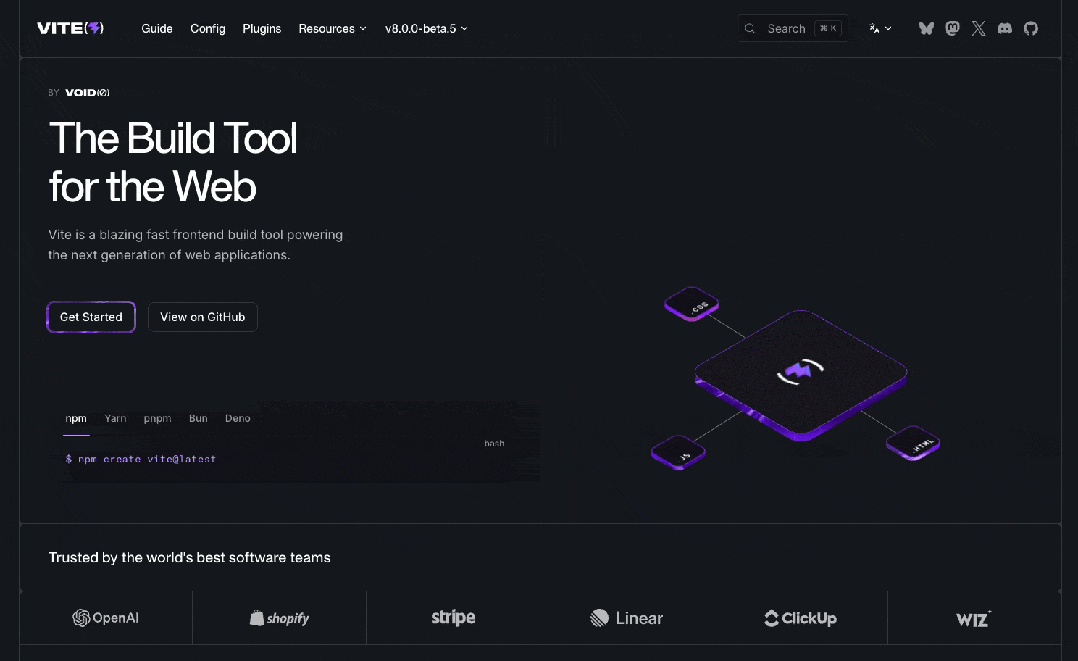This screenshot has width=1078, height=661.
Task: Select the Yarn package manager tab
Action: click(116, 418)
